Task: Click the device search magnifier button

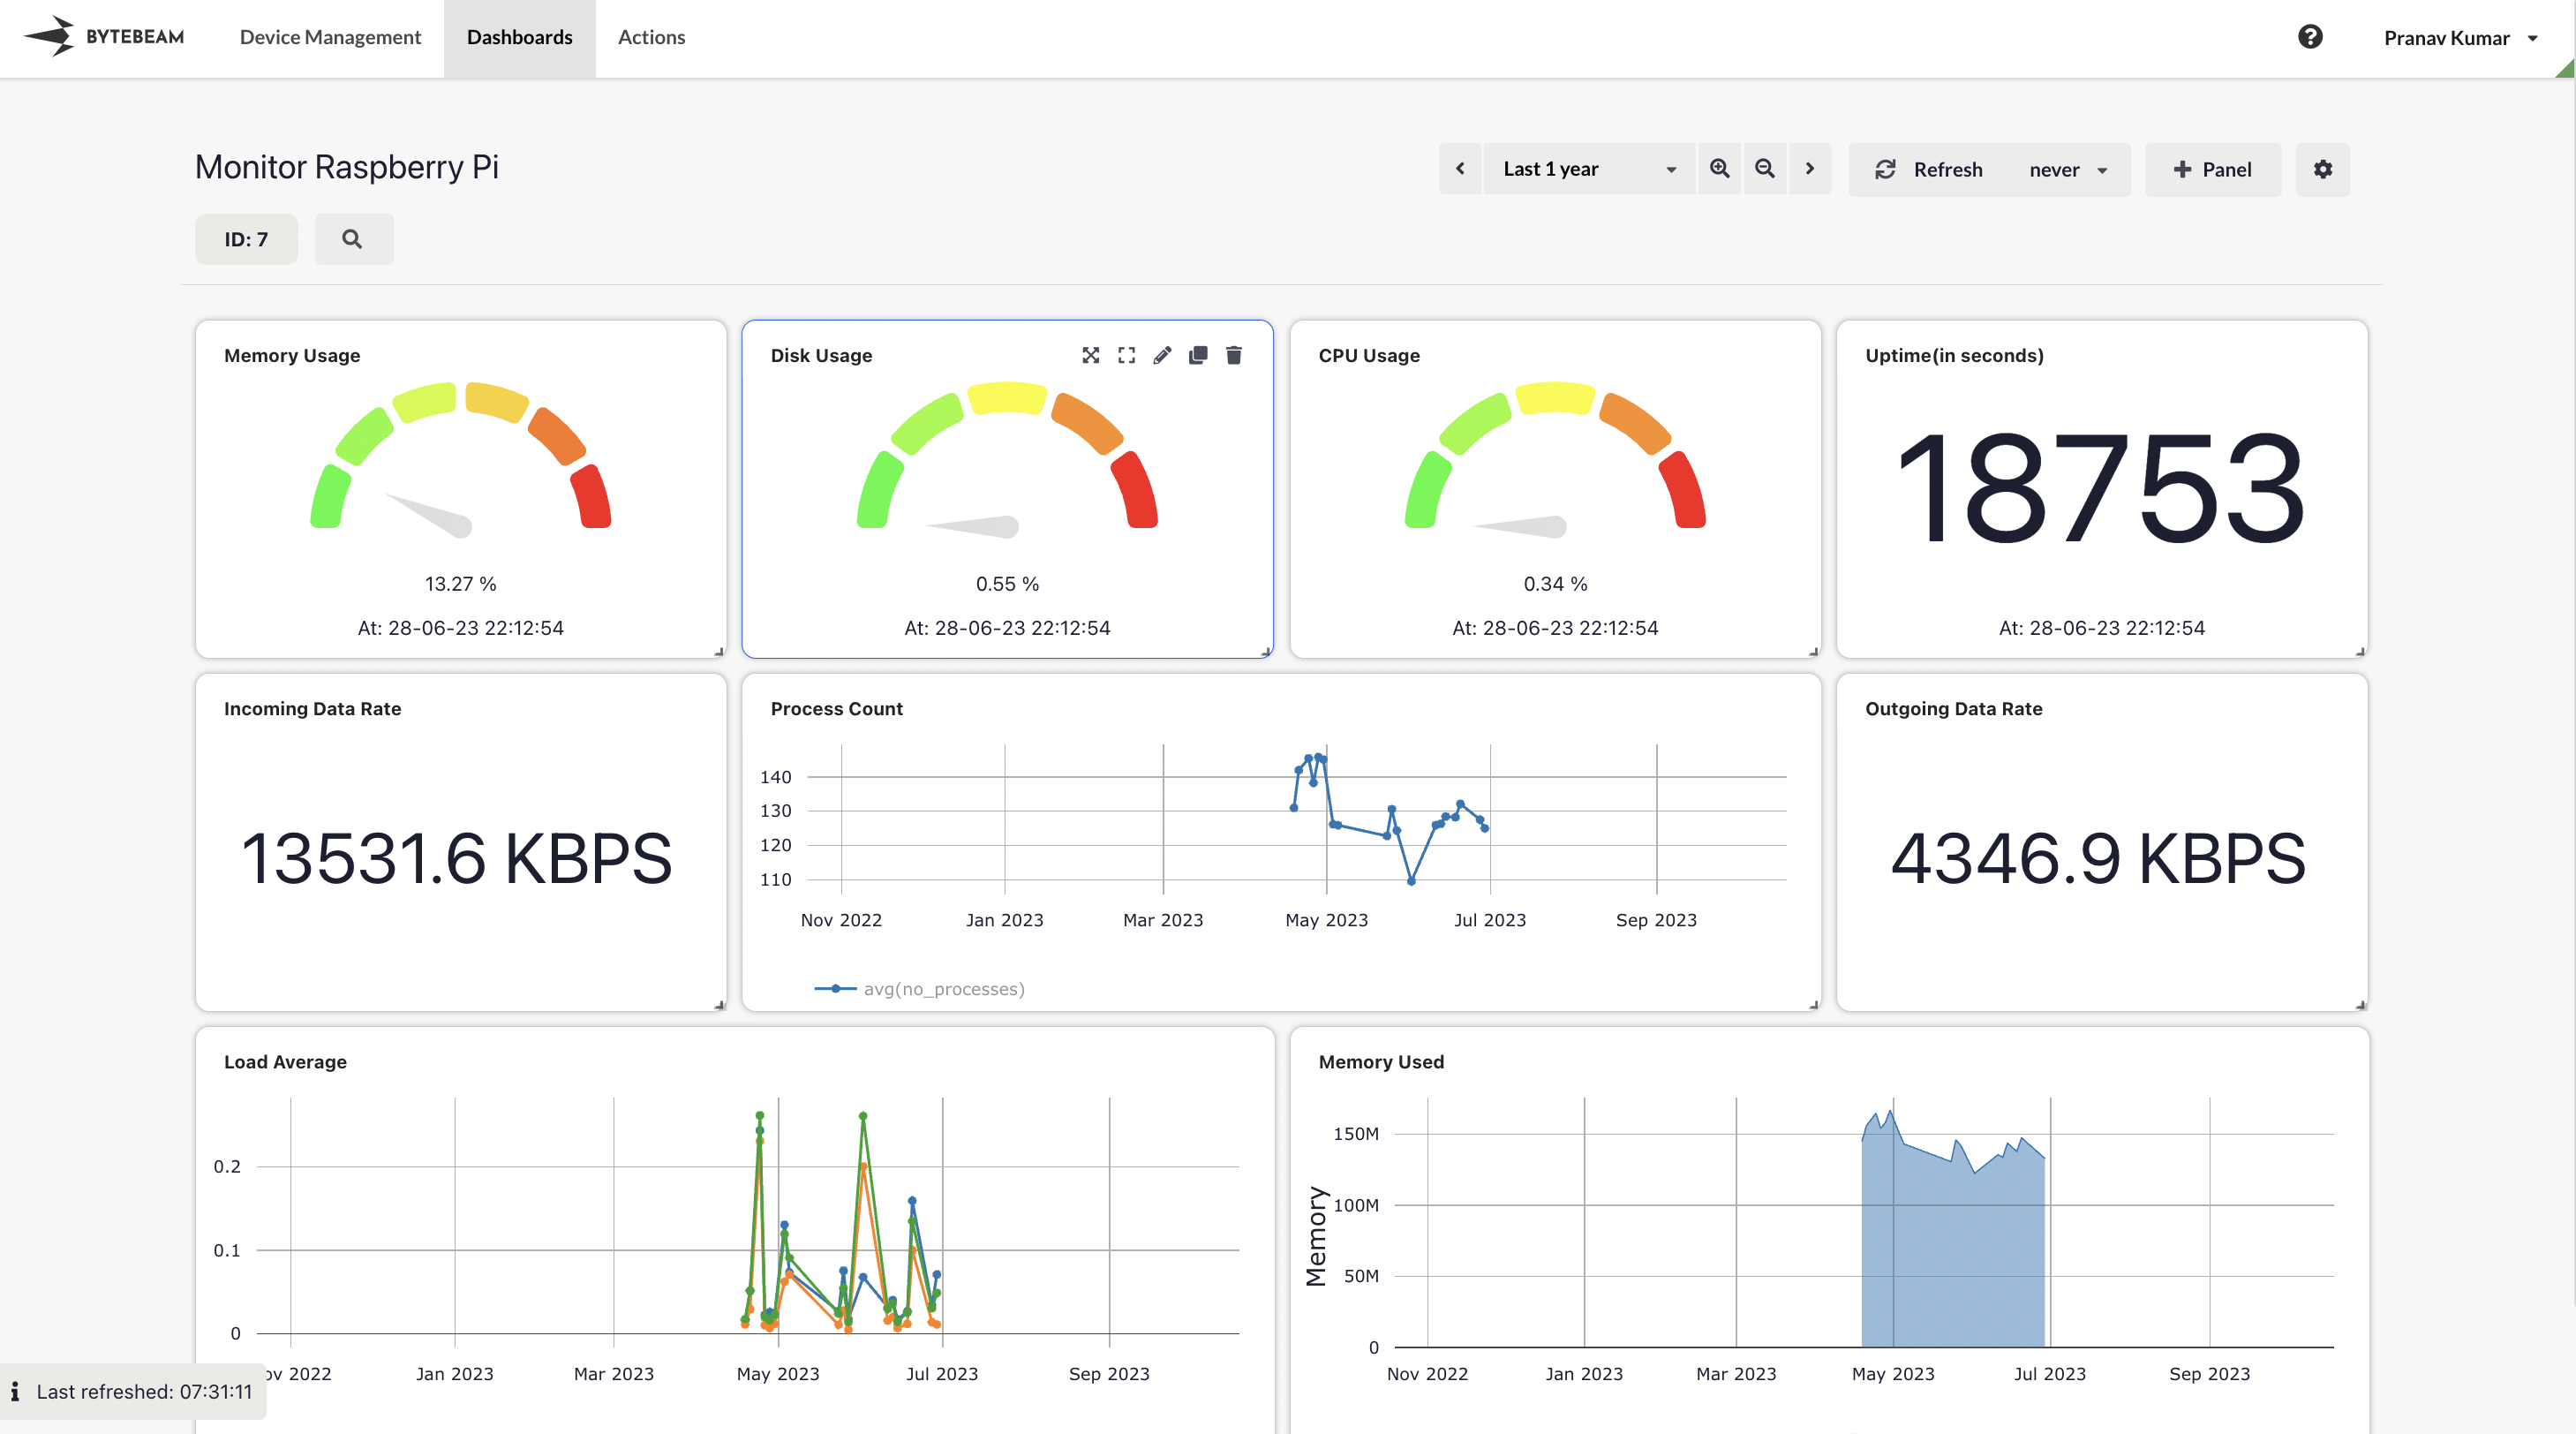Action: [x=352, y=239]
